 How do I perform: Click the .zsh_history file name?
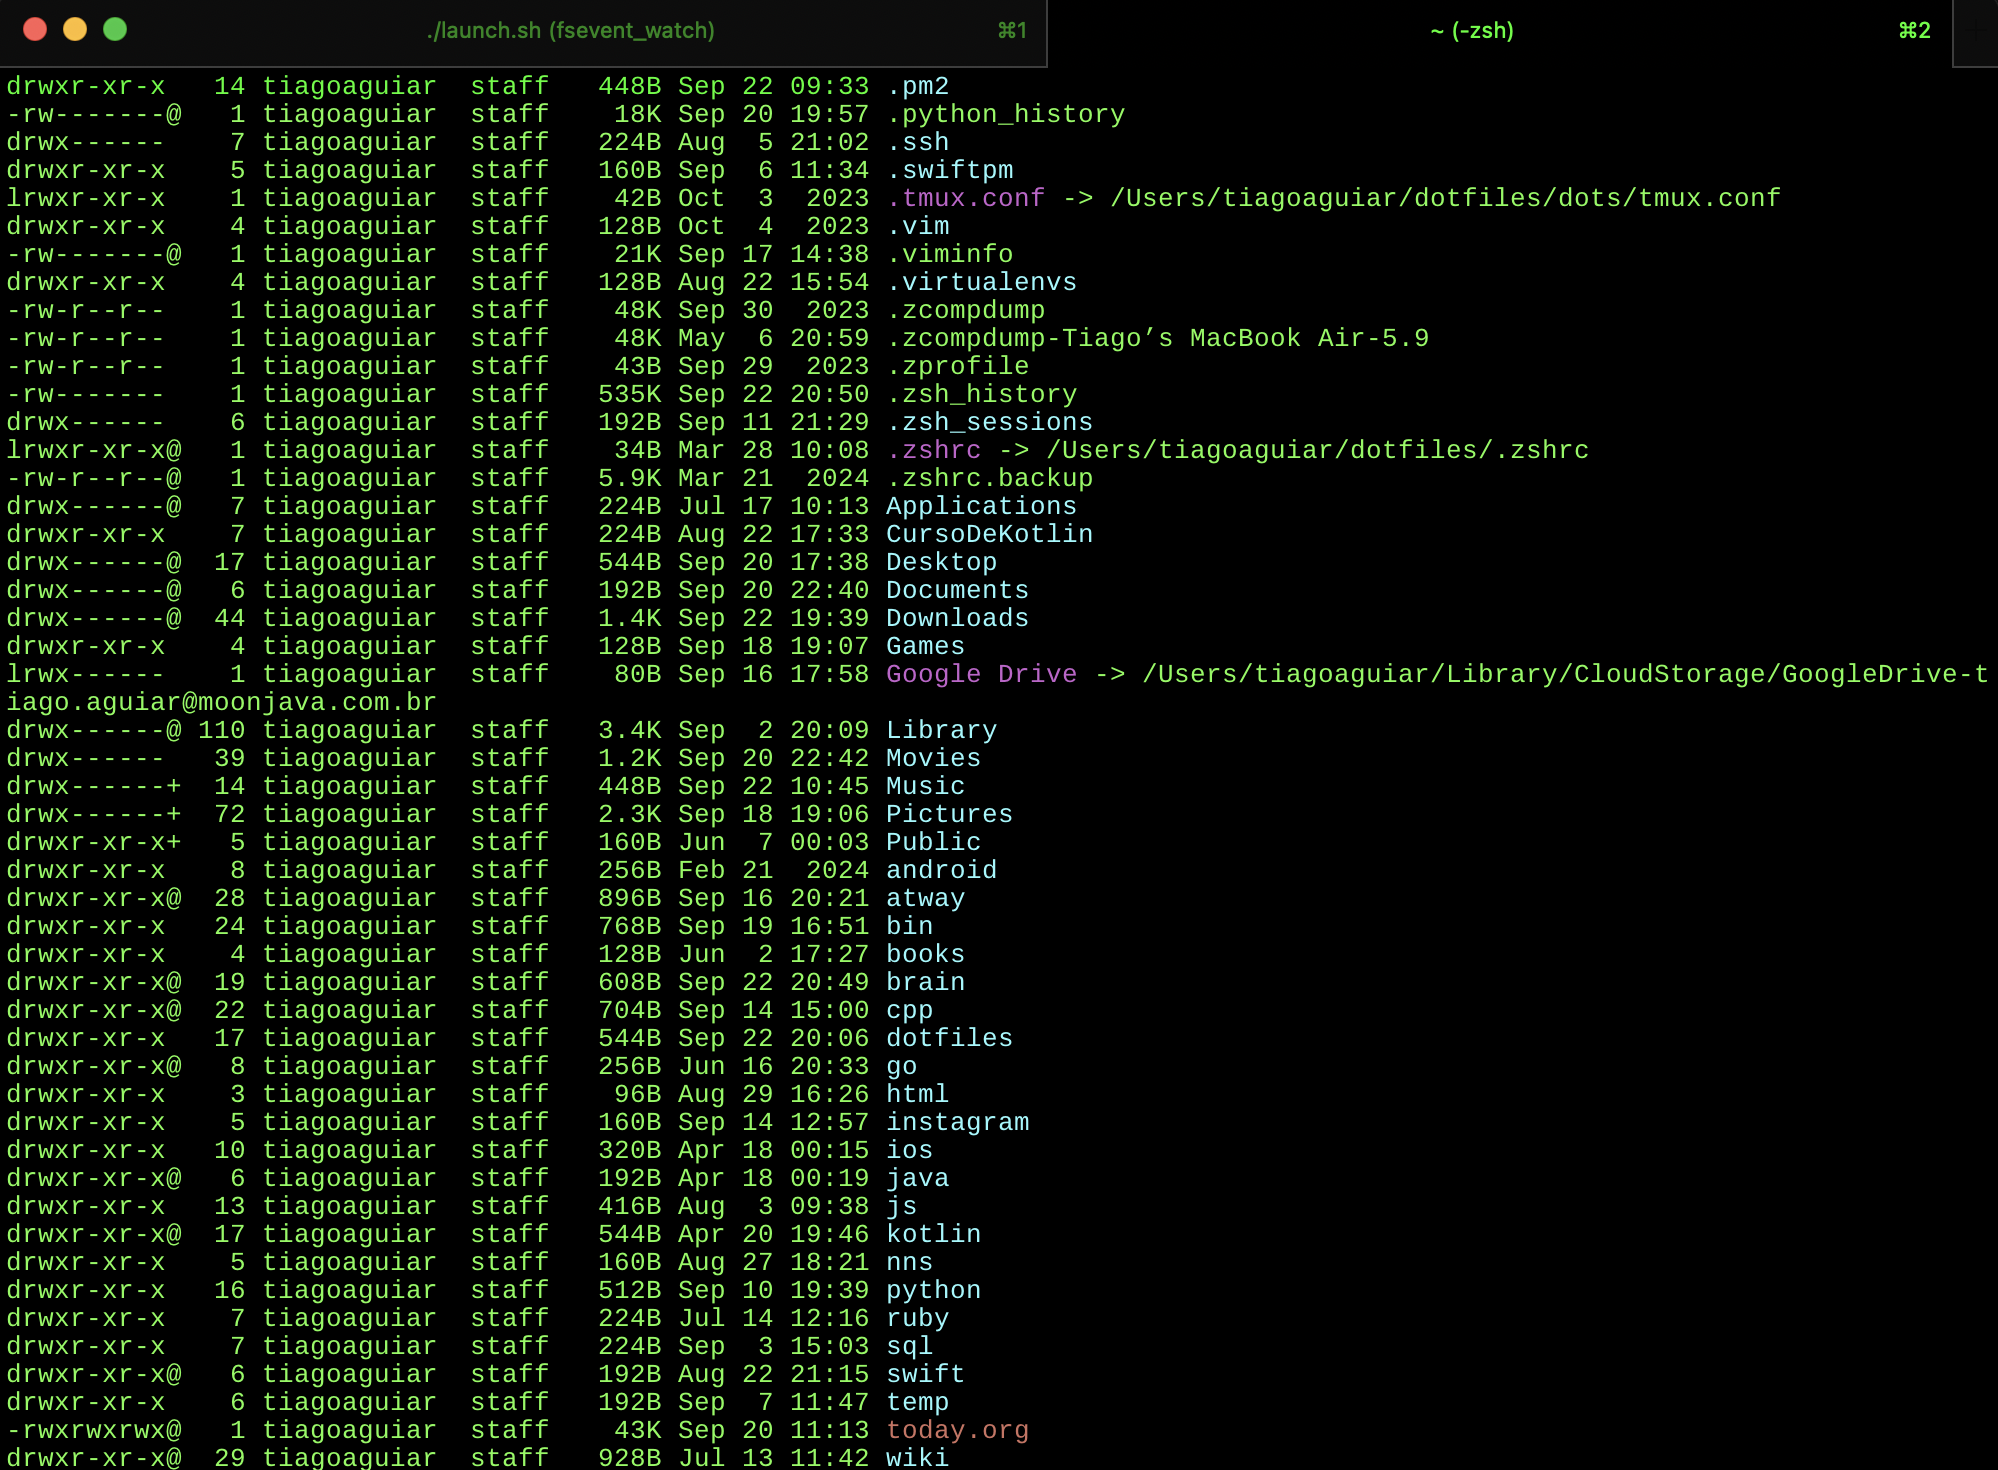pos(981,394)
